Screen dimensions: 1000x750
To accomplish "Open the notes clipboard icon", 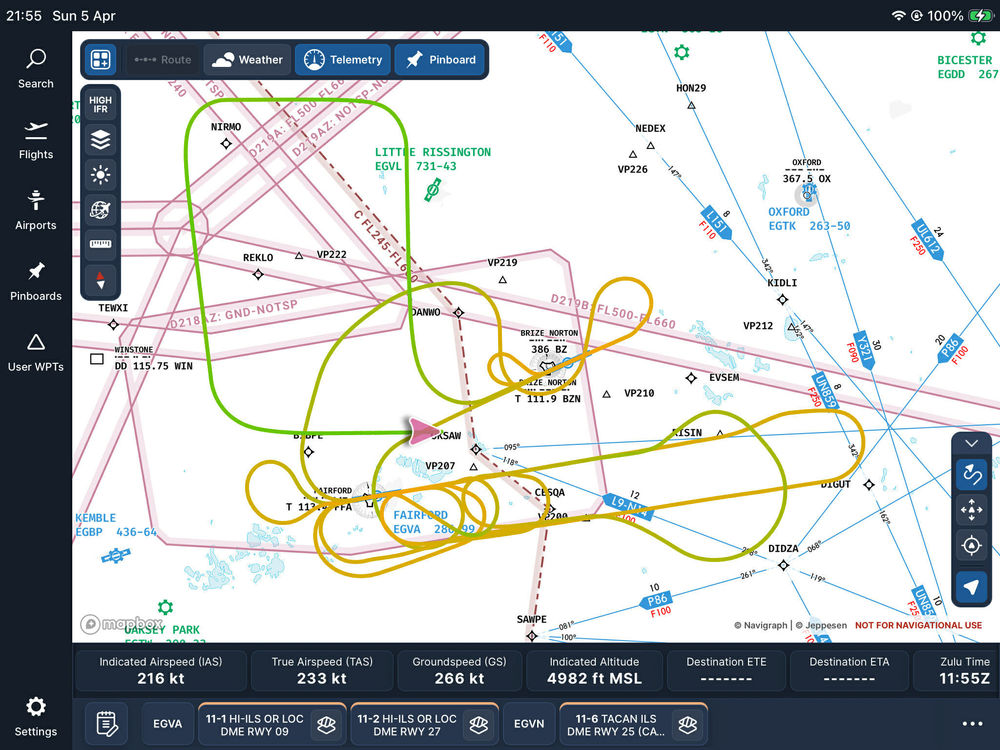I will (x=106, y=723).
